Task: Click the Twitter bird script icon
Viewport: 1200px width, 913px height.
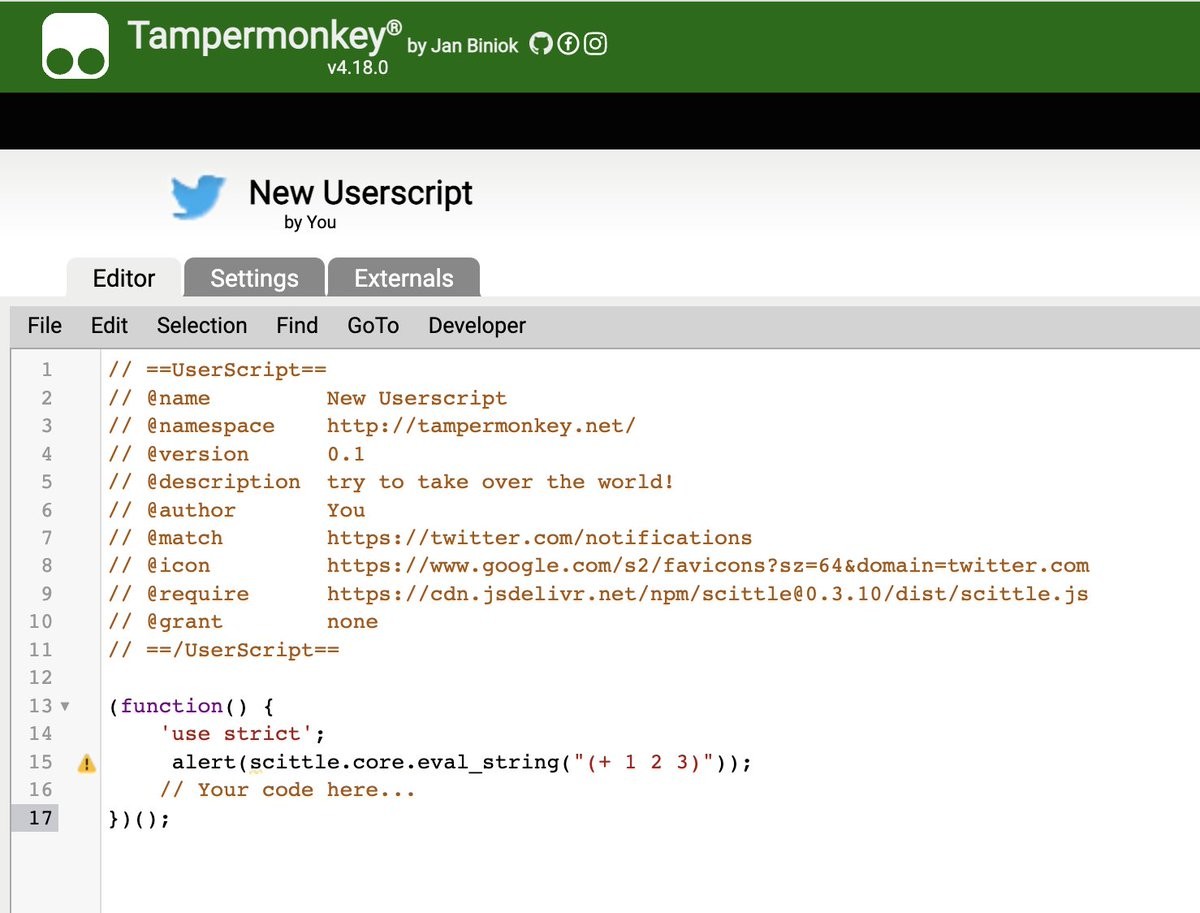Action: 198,197
